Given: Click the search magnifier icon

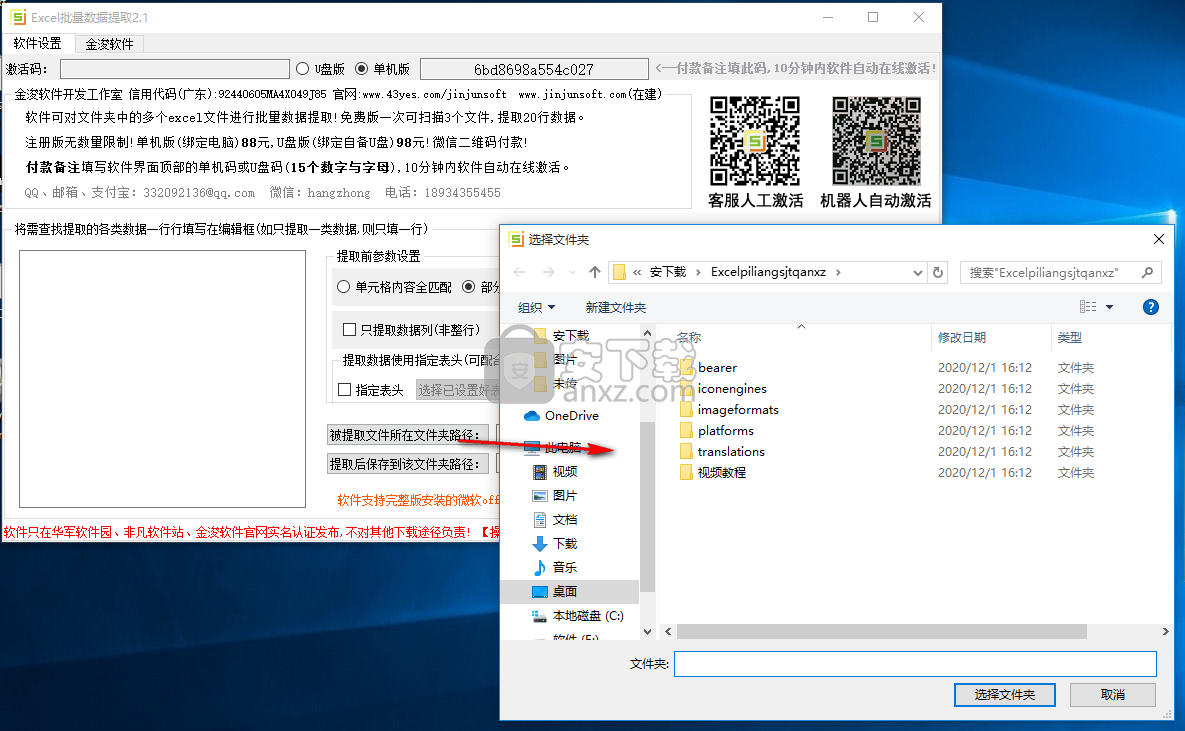Looking at the screenshot, I should 1147,272.
